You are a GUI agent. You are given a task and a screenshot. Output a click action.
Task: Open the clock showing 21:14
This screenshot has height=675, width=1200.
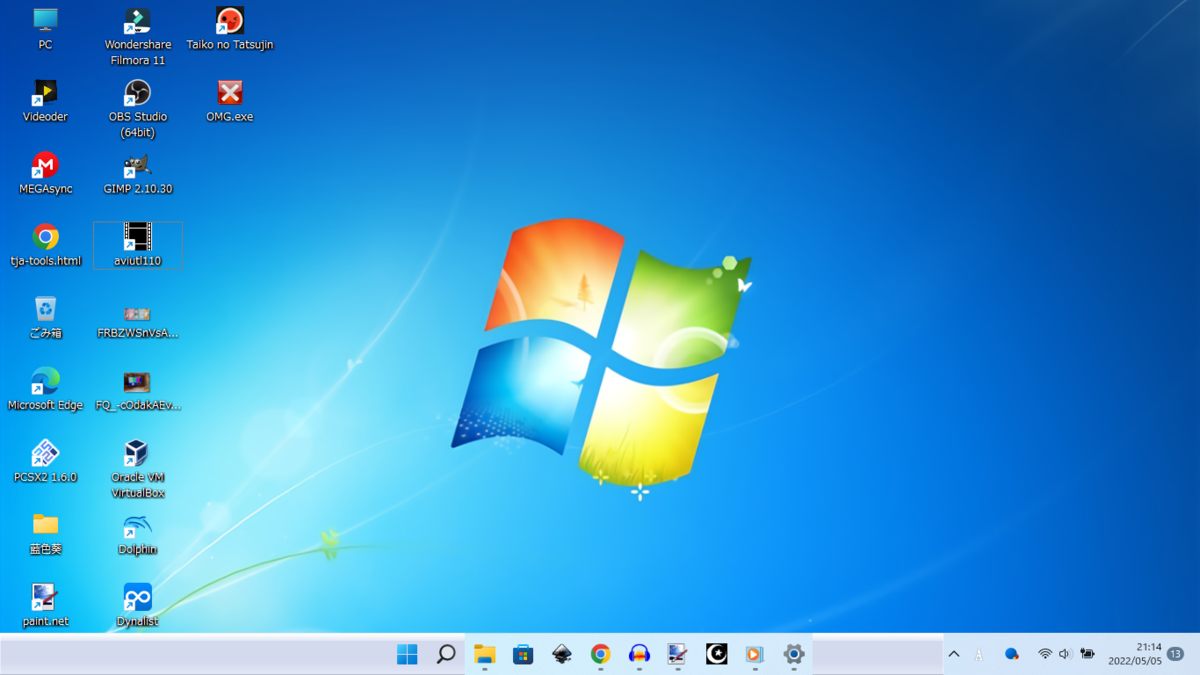pyautogui.click(x=1134, y=654)
